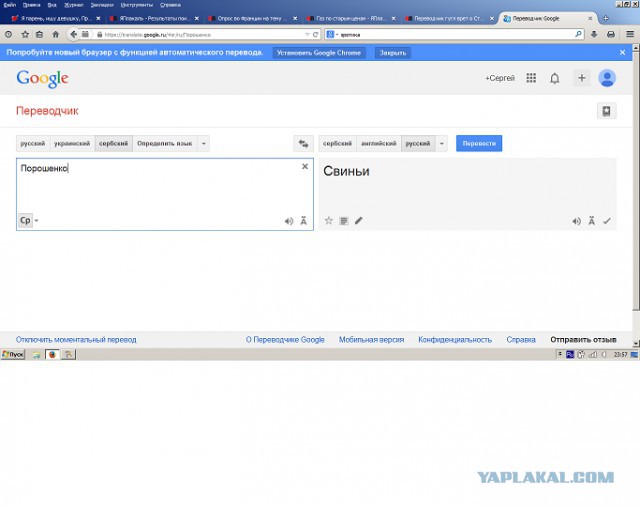
Task: Click Отключить моментальный перевод link
Action: tap(76, 340)
